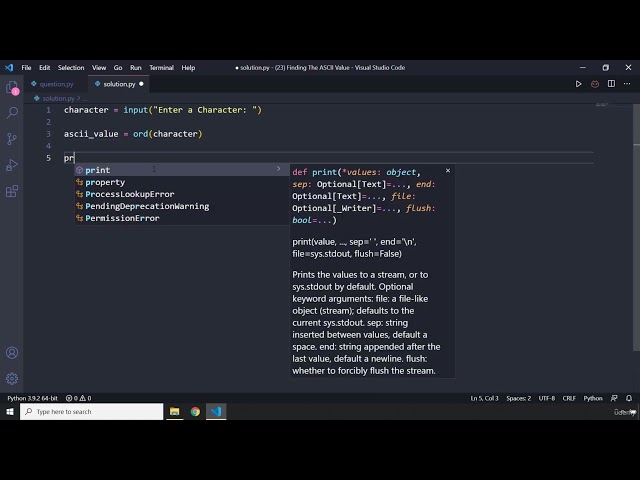Close the print documentation popup

tap(447, 171)
